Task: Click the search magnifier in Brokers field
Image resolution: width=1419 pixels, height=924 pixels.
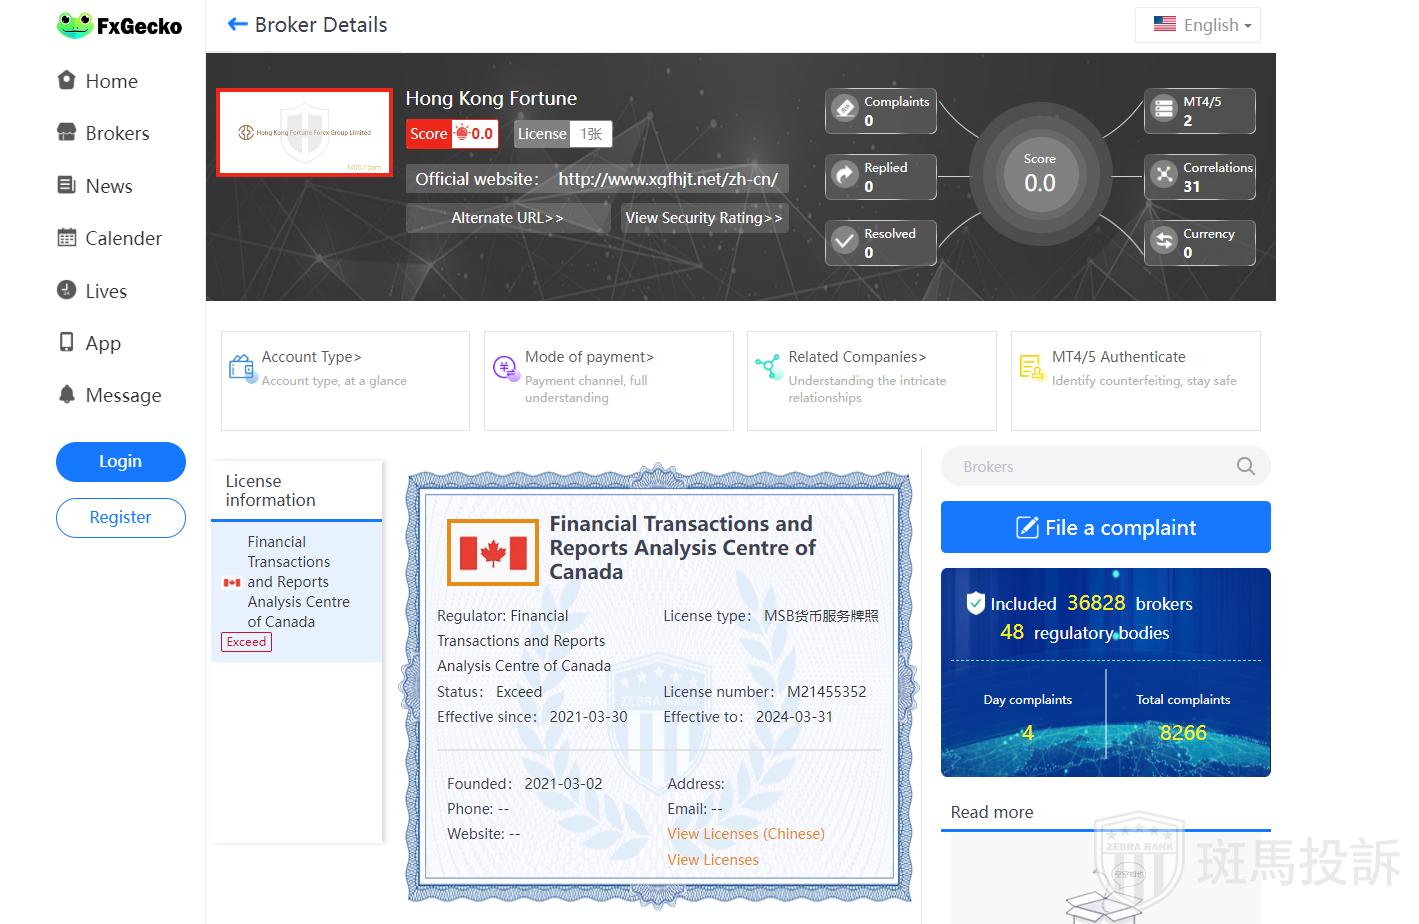Action: pos(1245,466)
